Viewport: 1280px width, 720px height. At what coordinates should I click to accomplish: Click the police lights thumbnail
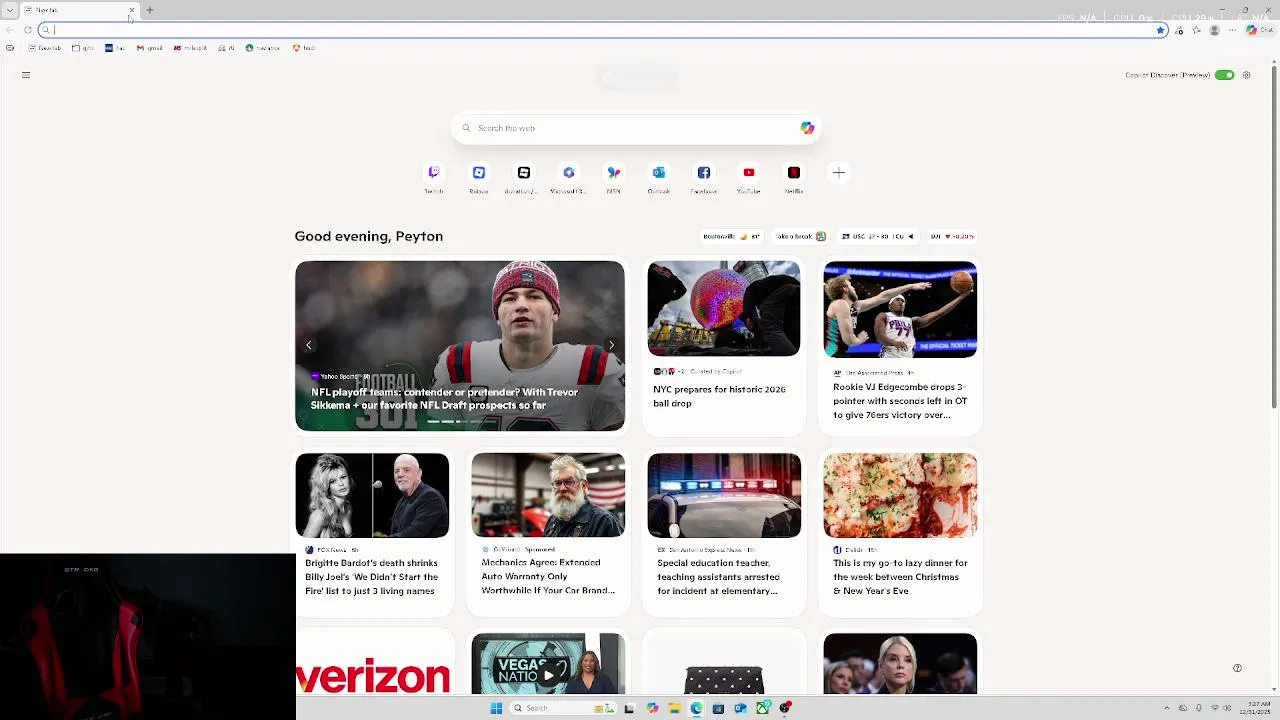(724, 495)
